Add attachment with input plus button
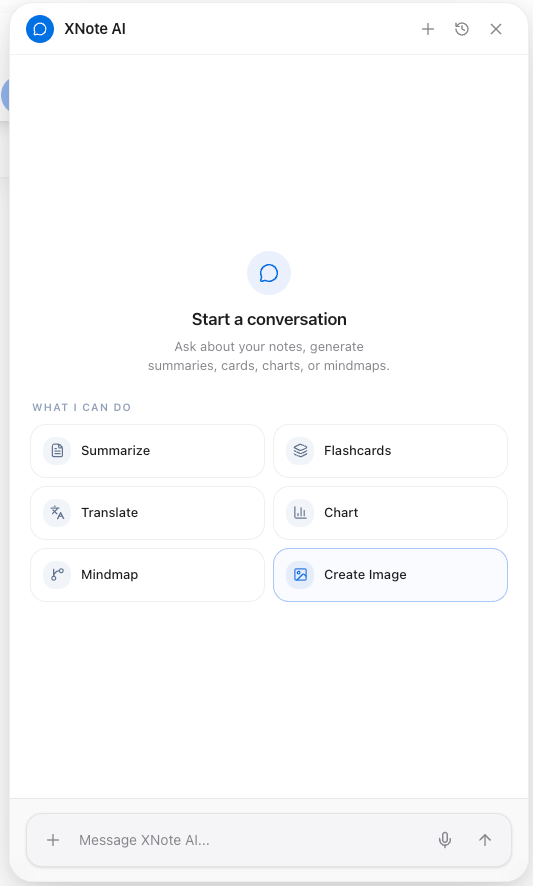This screenshot has width=533, height=886. tap(53, 840)
